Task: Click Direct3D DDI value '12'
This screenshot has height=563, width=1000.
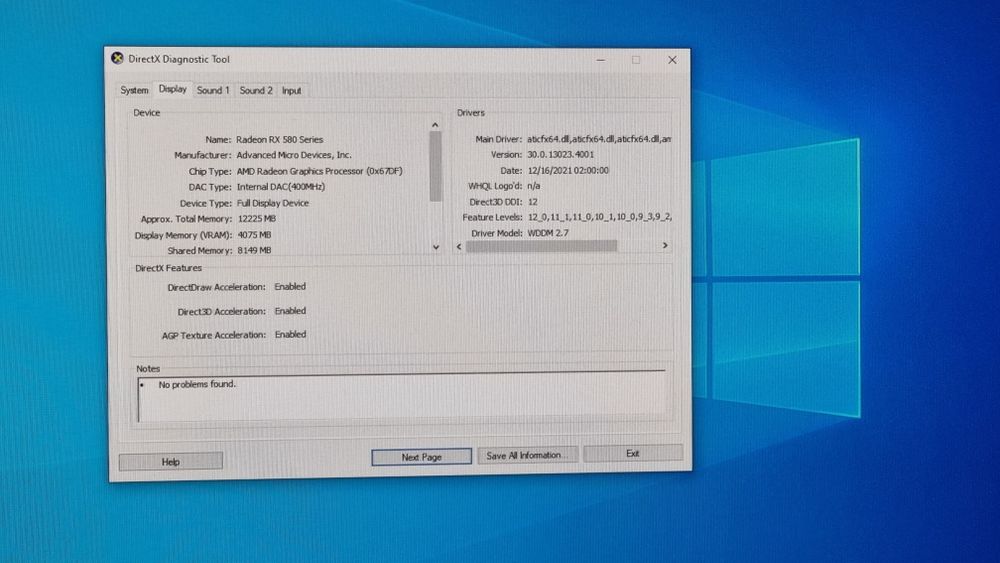Action: [533, 201]
